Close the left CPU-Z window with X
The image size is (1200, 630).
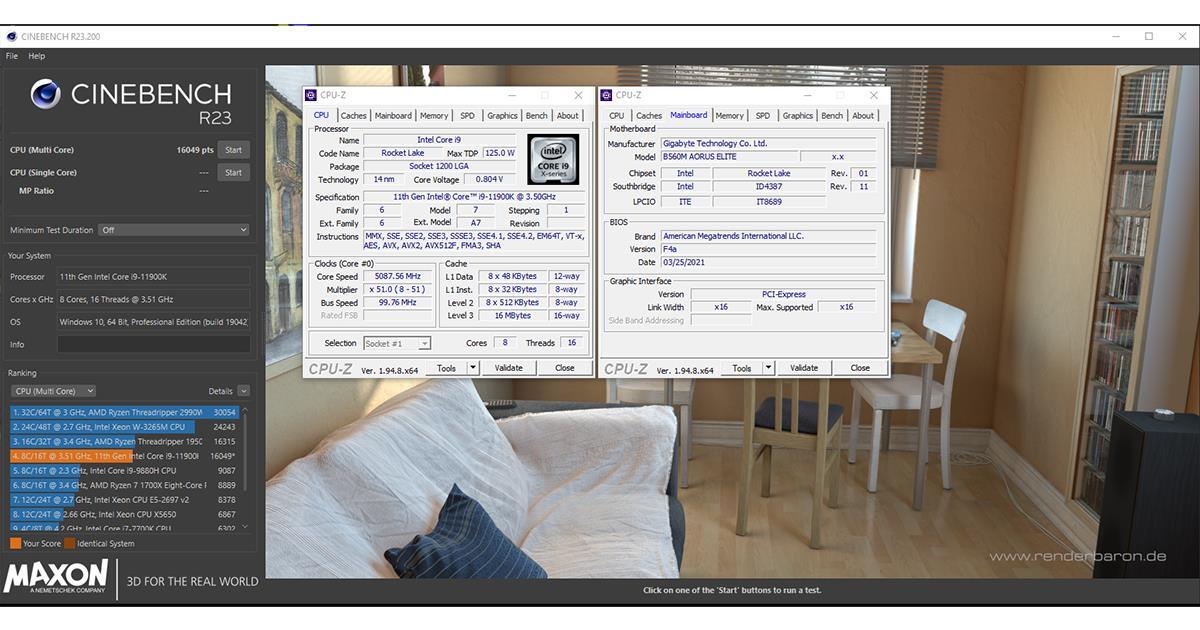578,95
